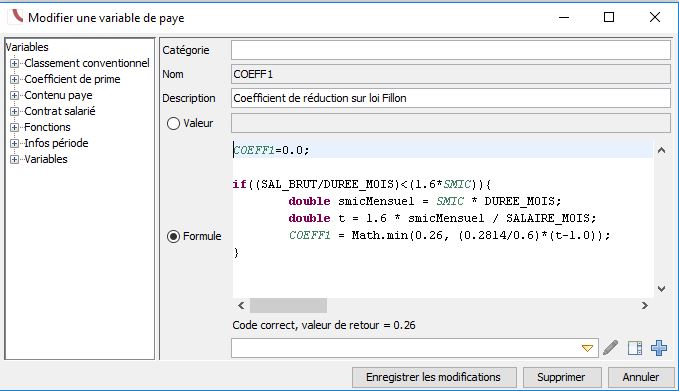Click the horizontal scrollbar thumb
679x391 pixels.
click(x=288, y=305)
